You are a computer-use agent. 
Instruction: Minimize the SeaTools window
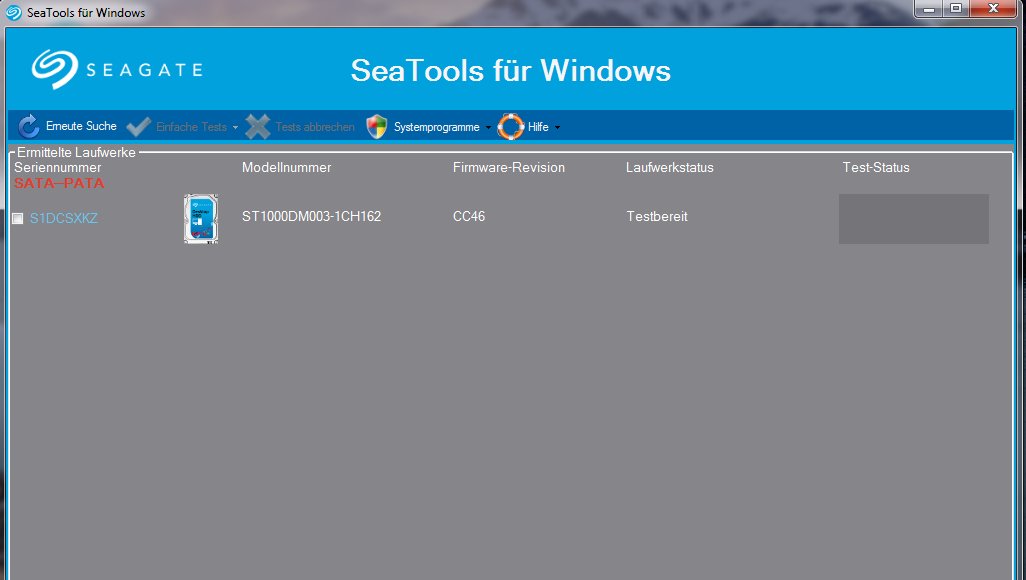[x=929, y=9]
